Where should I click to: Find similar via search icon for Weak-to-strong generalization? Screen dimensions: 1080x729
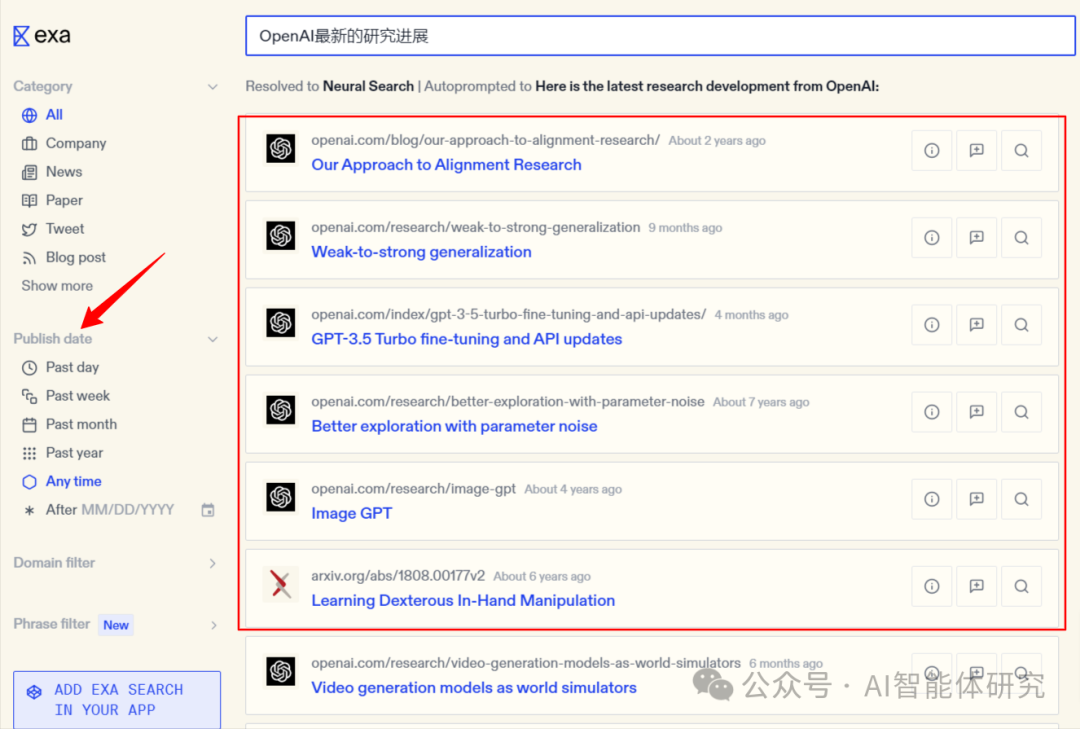(x=1021, y=238)
